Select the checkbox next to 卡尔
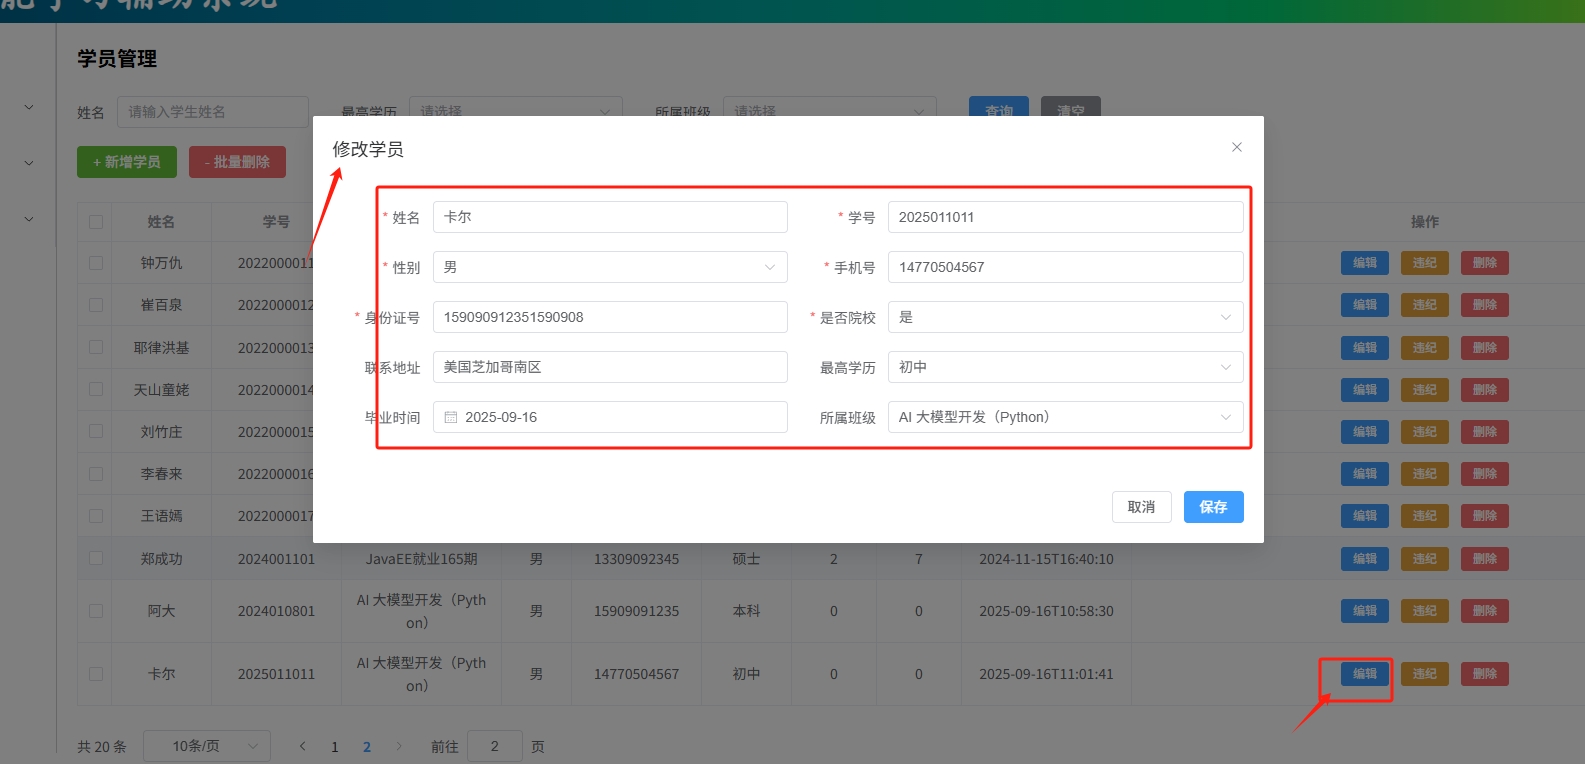Image resolution: width=1585 pixels, height=764 pixels. 96,674
